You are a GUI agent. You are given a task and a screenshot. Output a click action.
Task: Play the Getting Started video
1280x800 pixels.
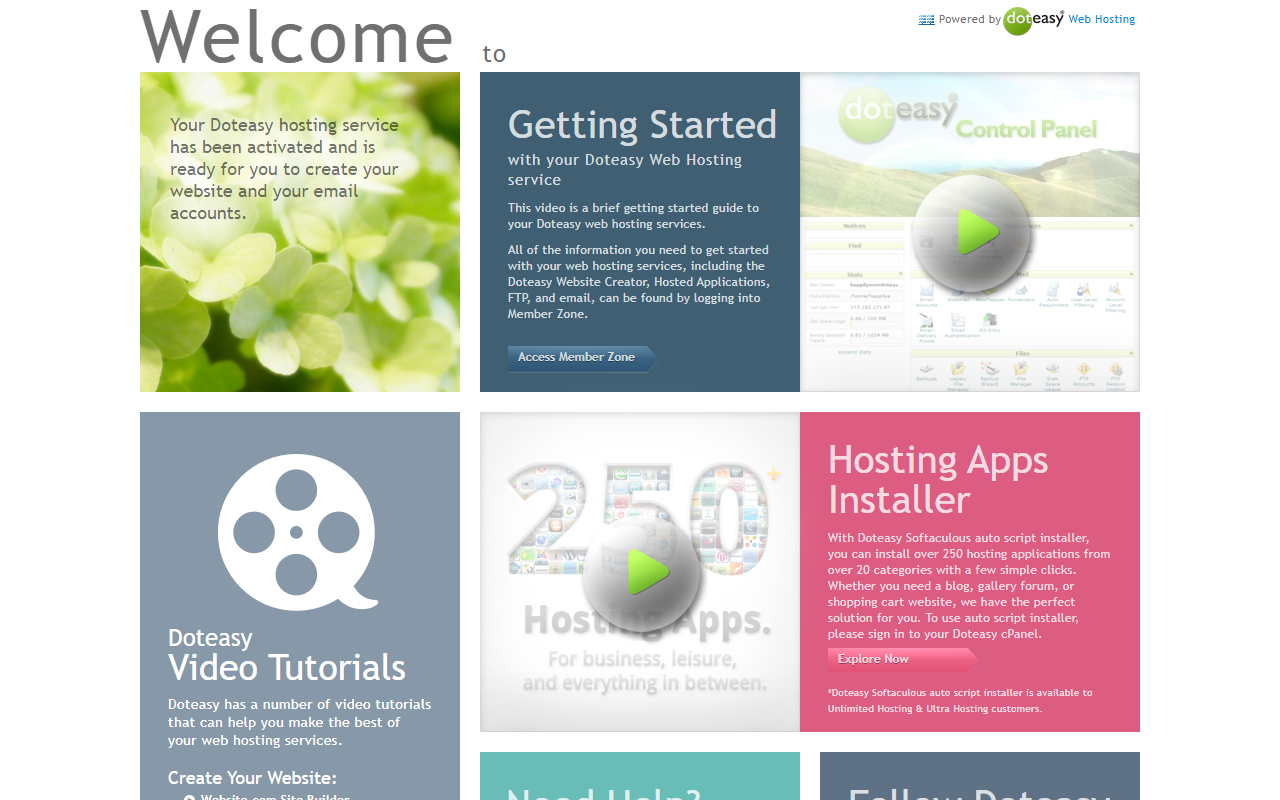click(971, 233)
